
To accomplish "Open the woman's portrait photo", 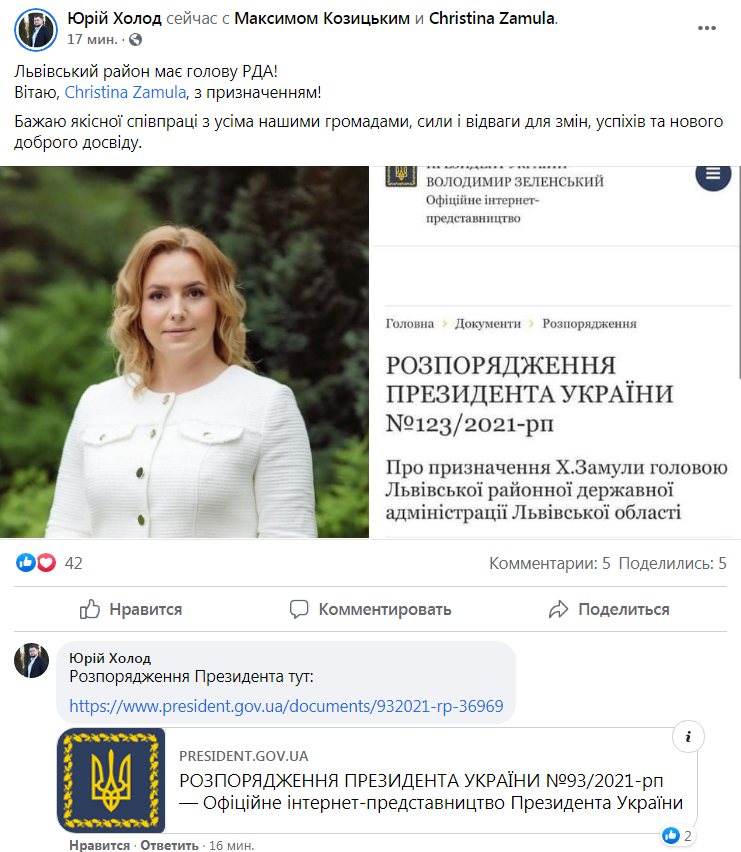I will (x=184, y=352).
